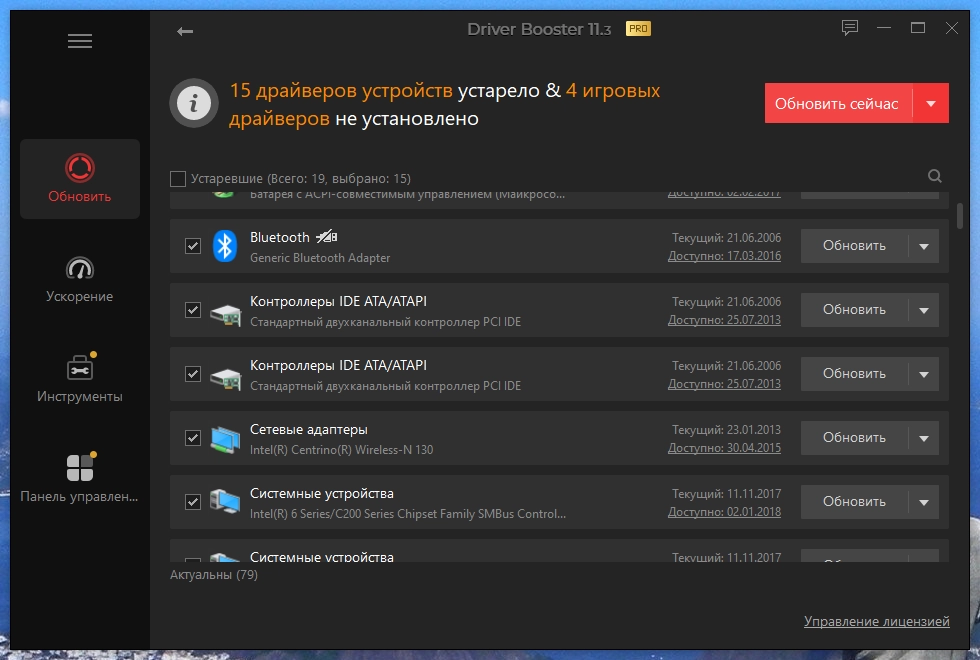Open Bluetooth available version 17.03.2016 link
This screenshot has width=980, height=660.
(x=724, y=256)
